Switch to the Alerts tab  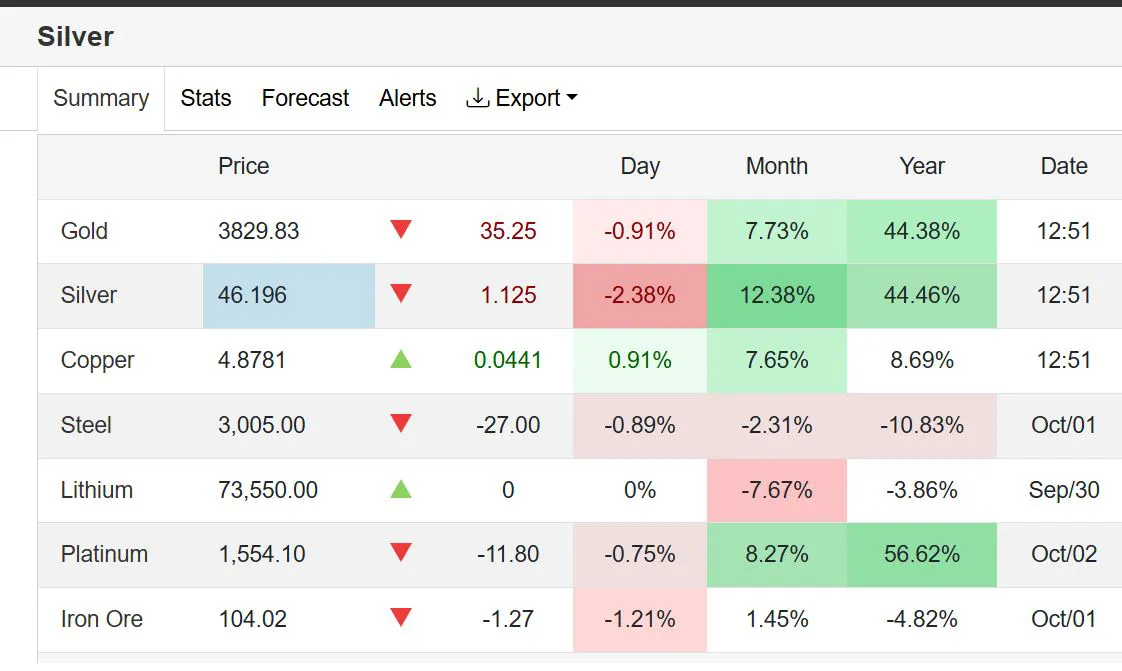coord(407,98)
